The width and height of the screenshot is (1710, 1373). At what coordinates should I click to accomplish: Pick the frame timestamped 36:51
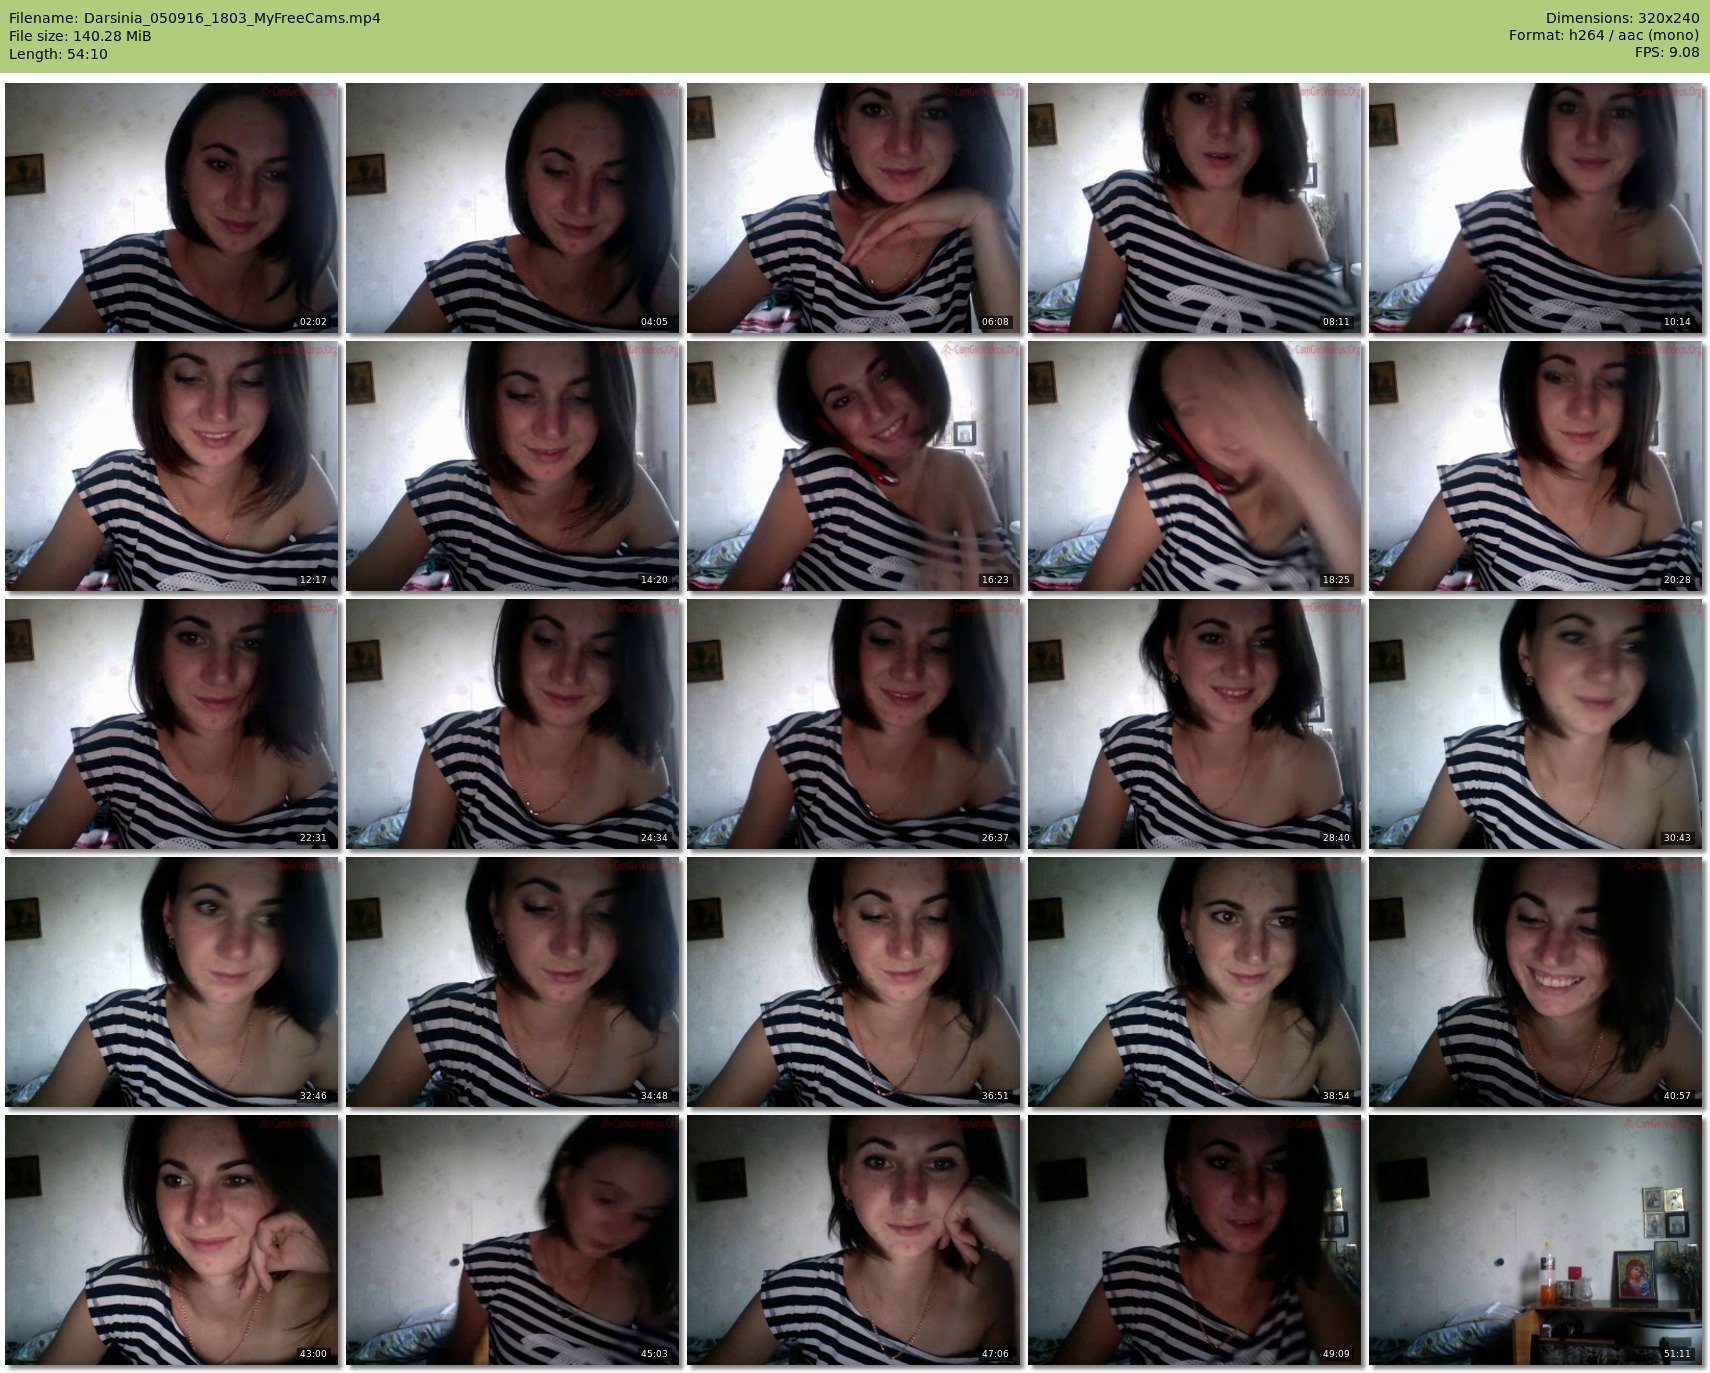tap(854, 982)
